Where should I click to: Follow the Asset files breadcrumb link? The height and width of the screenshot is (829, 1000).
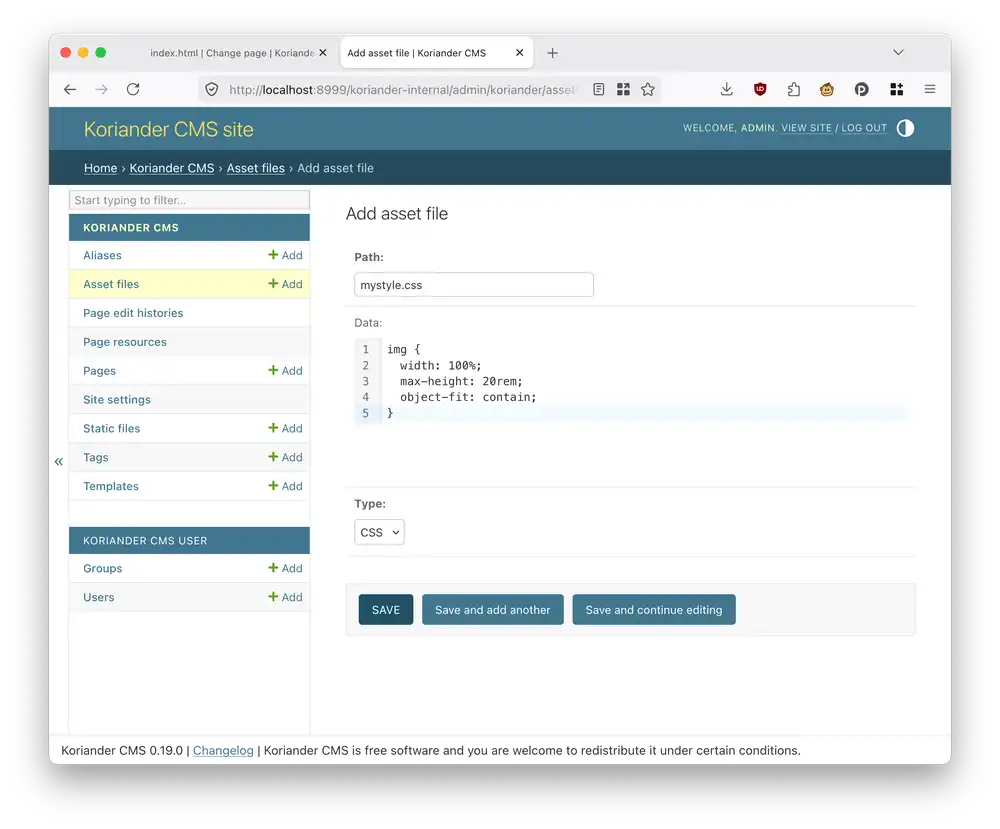(x=256, y=168)
